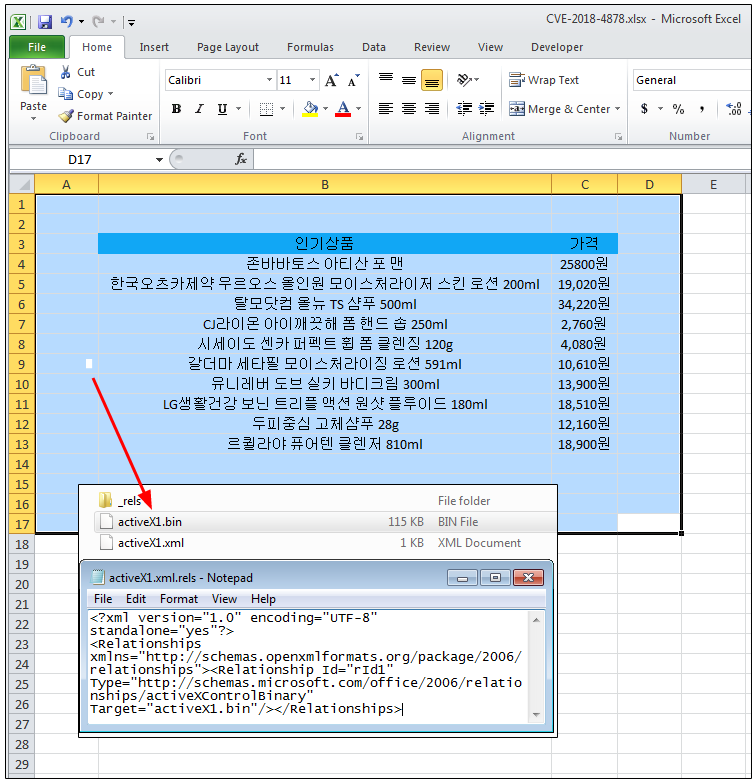
Task: Expand the Copy options arrow
Action: (110, 94)
